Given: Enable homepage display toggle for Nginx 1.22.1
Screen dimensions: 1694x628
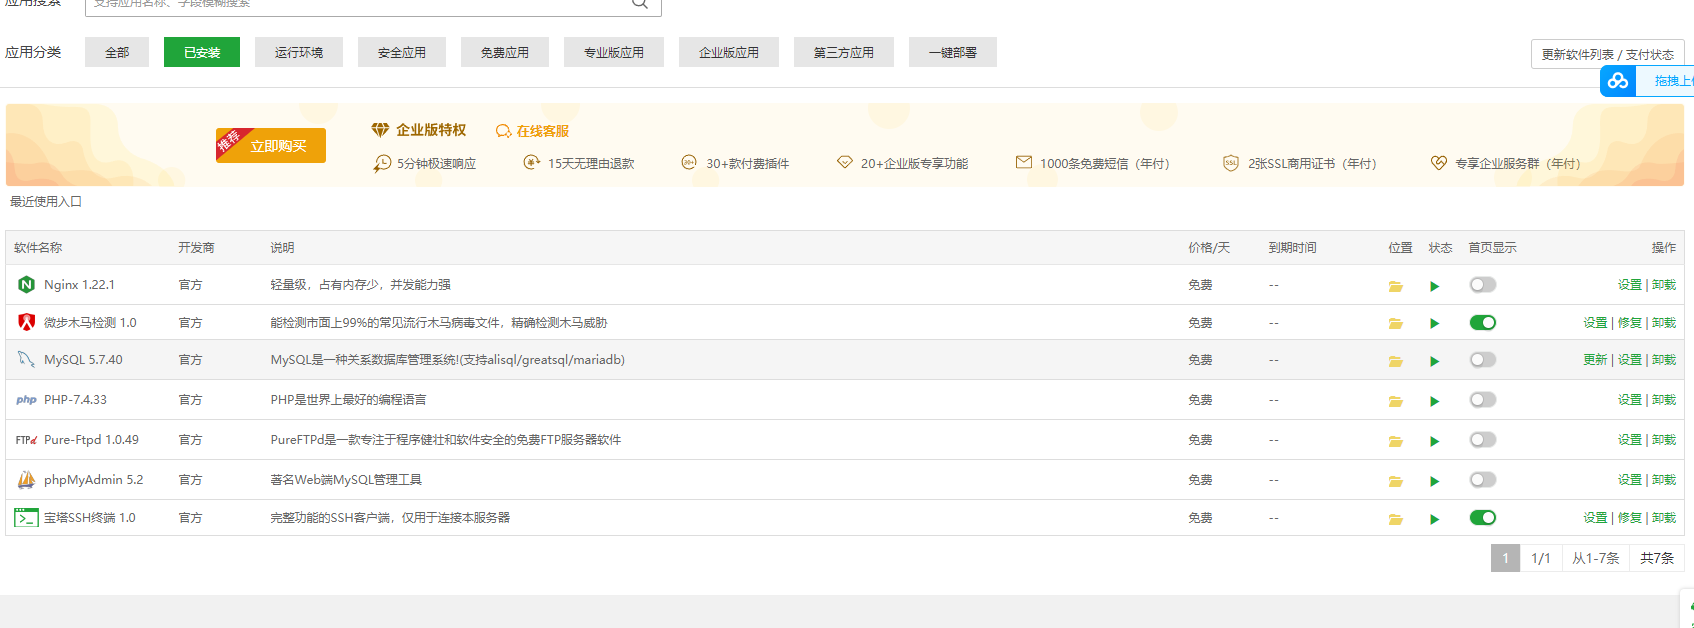Looking at the screenshot, I should click(x=1482, y=285).
